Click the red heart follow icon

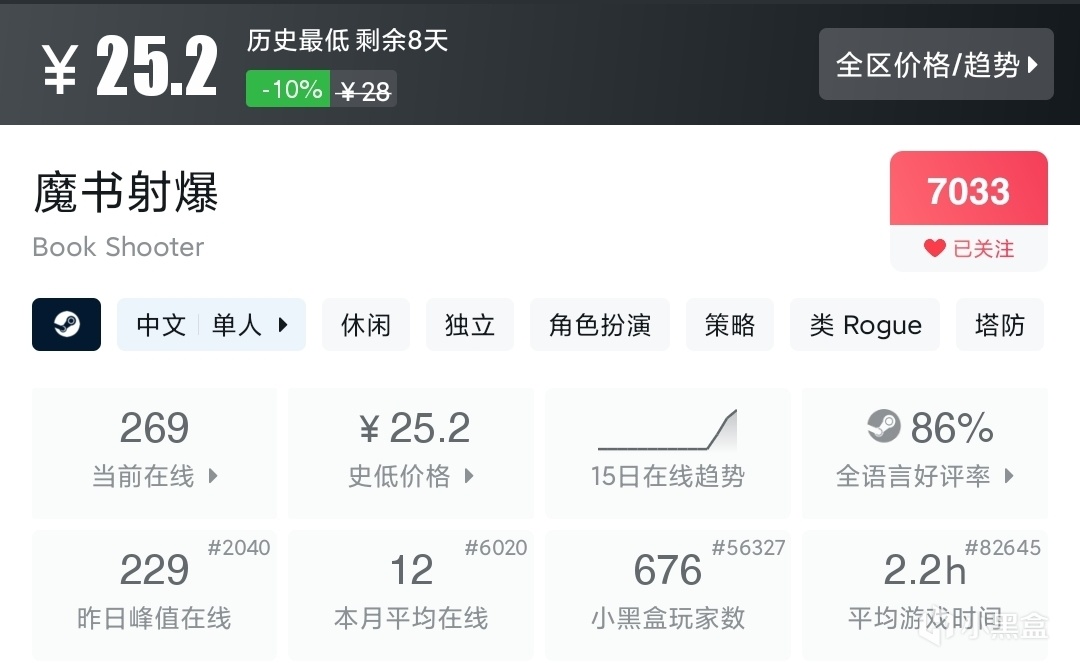934,249
